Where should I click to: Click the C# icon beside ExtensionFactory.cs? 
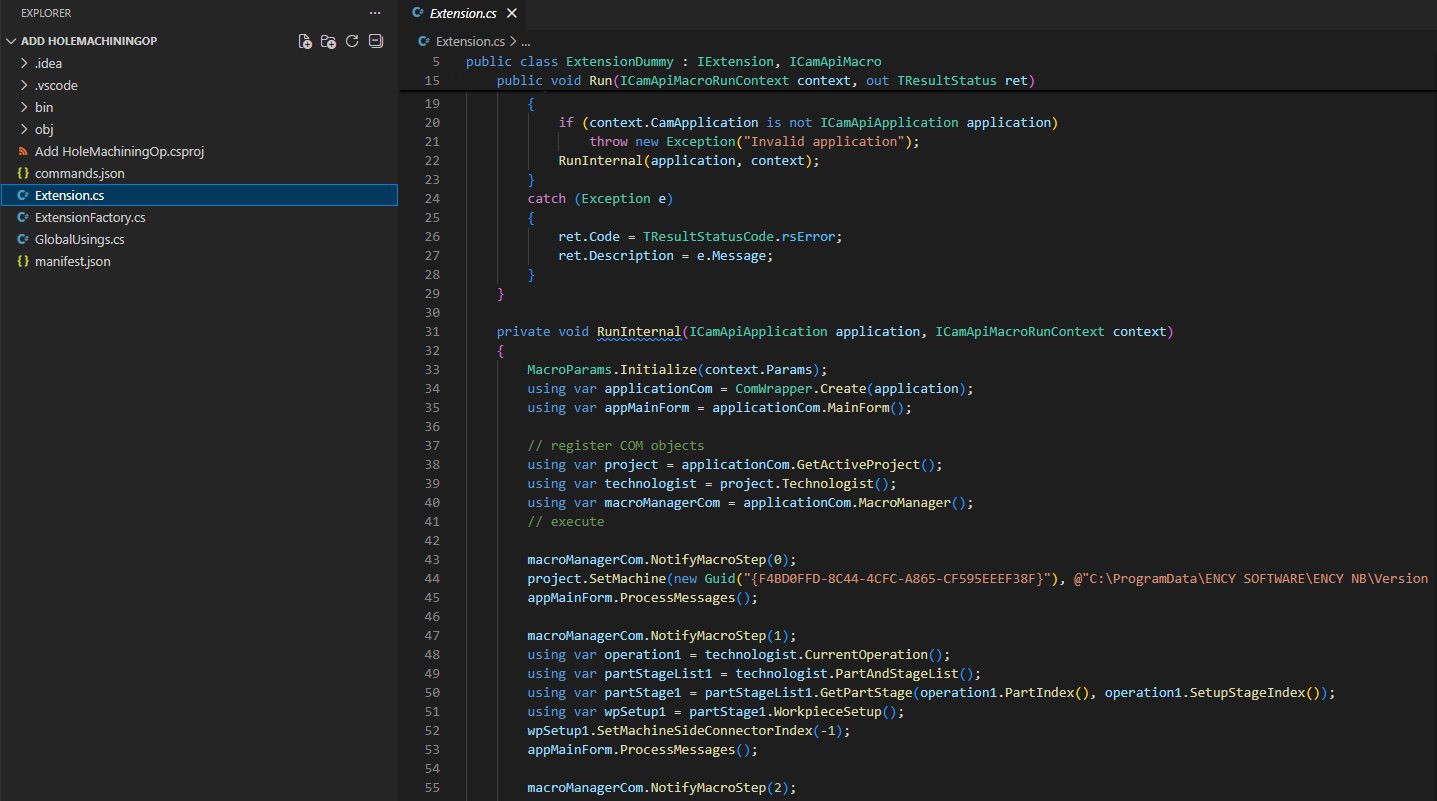coord(23,217)
